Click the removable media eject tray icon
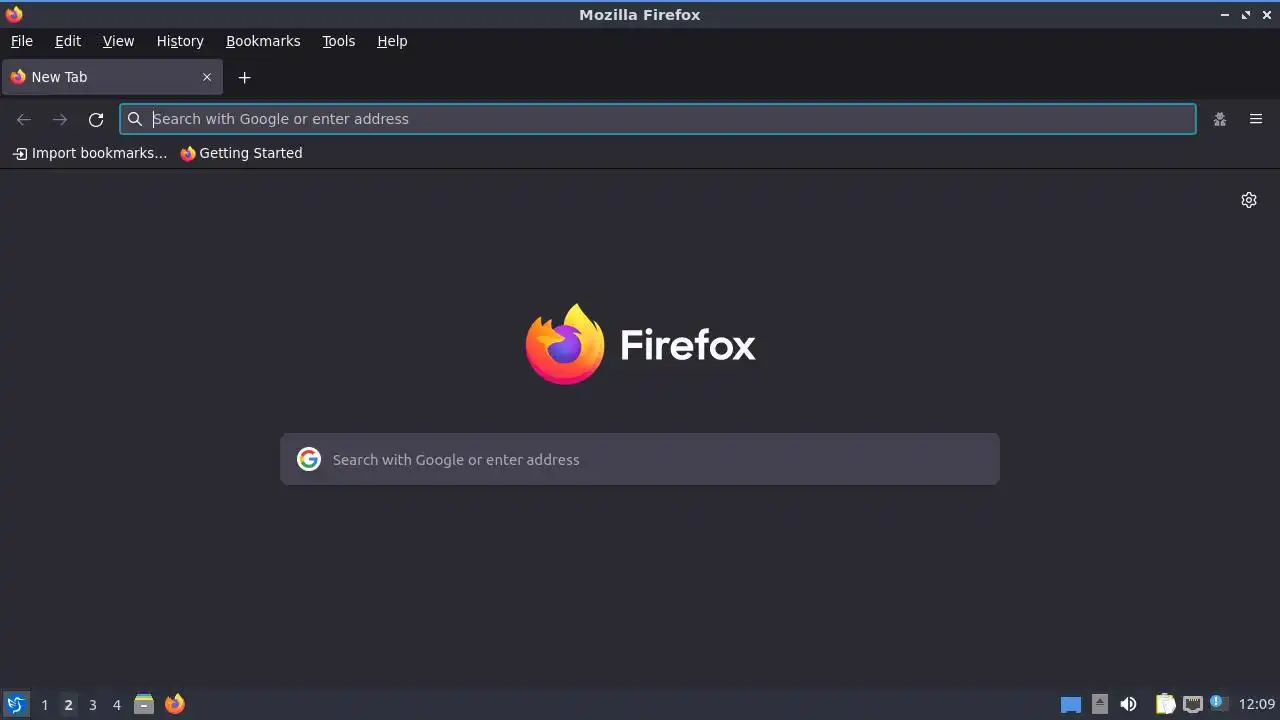1280x720 pixels. [1100, 704]
